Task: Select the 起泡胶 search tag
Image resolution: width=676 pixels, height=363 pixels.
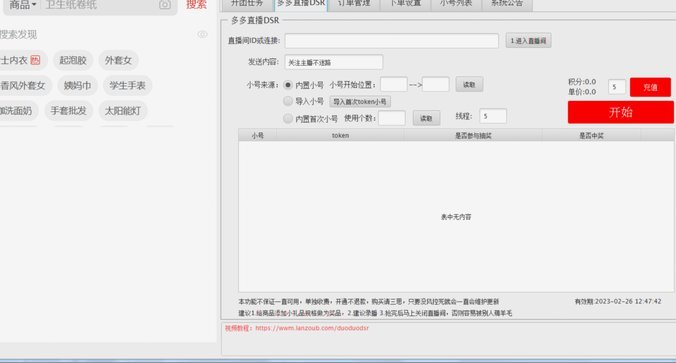Action: [73, 60]
